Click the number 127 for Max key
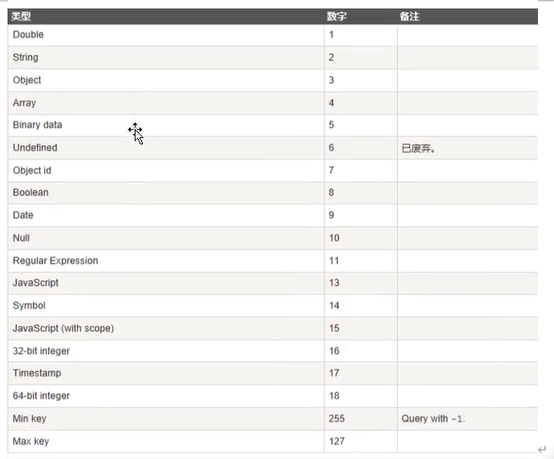Image resolution: width=554 pixels, height=459 pixels. click(337, 441)
